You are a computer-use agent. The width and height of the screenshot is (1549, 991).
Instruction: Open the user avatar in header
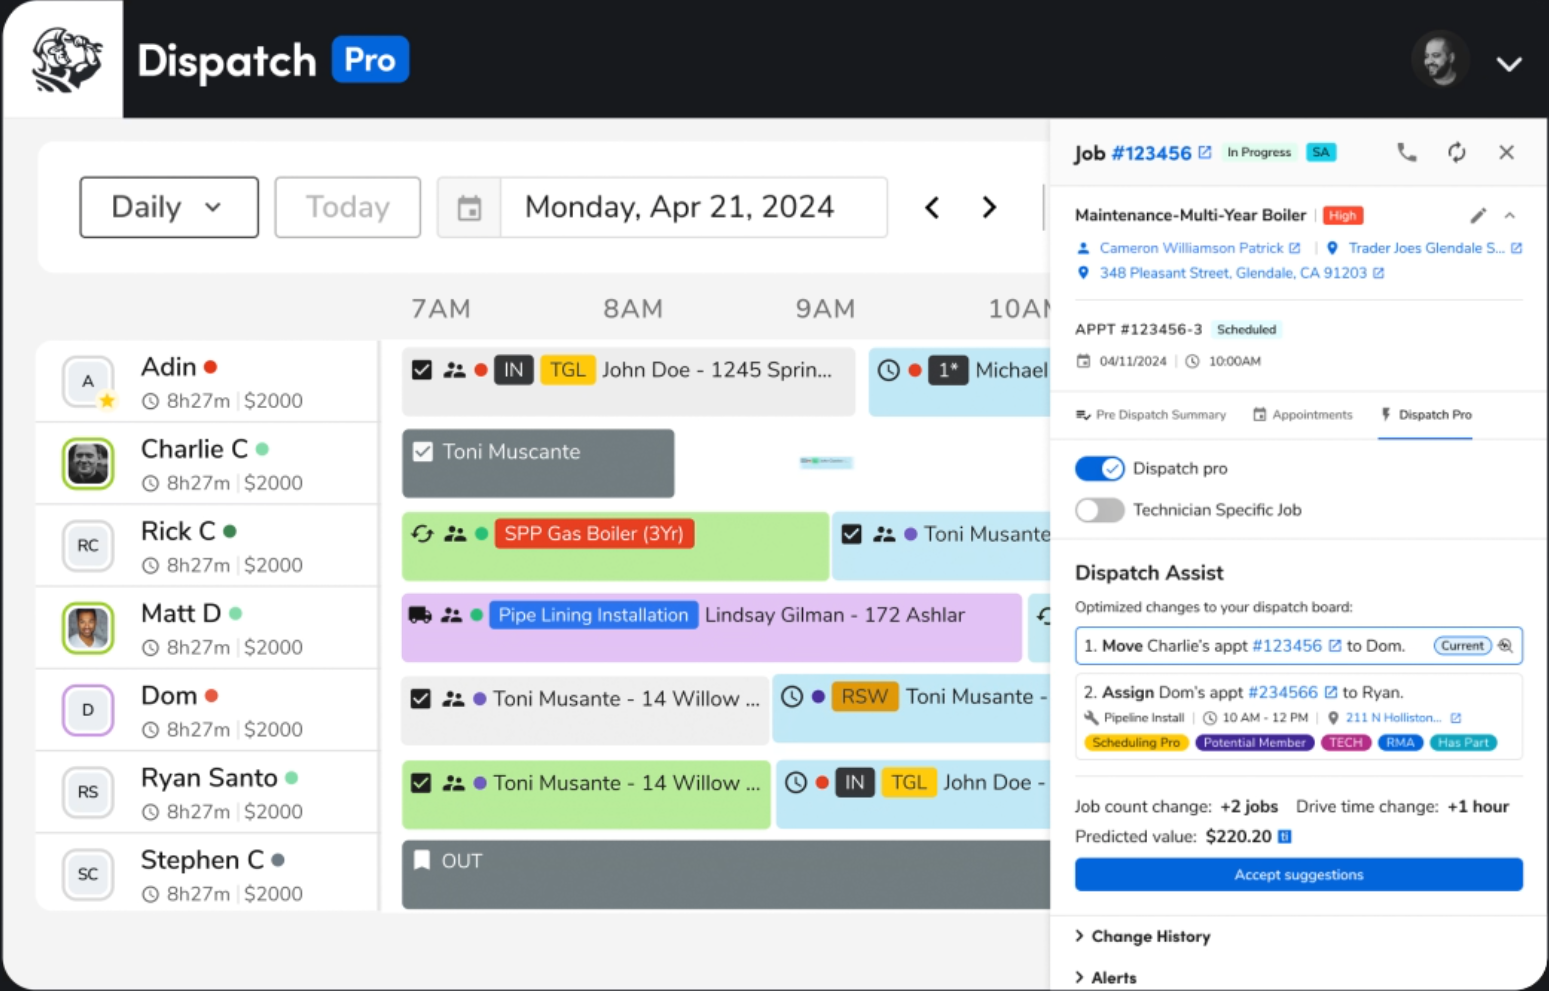point(1439,60)
